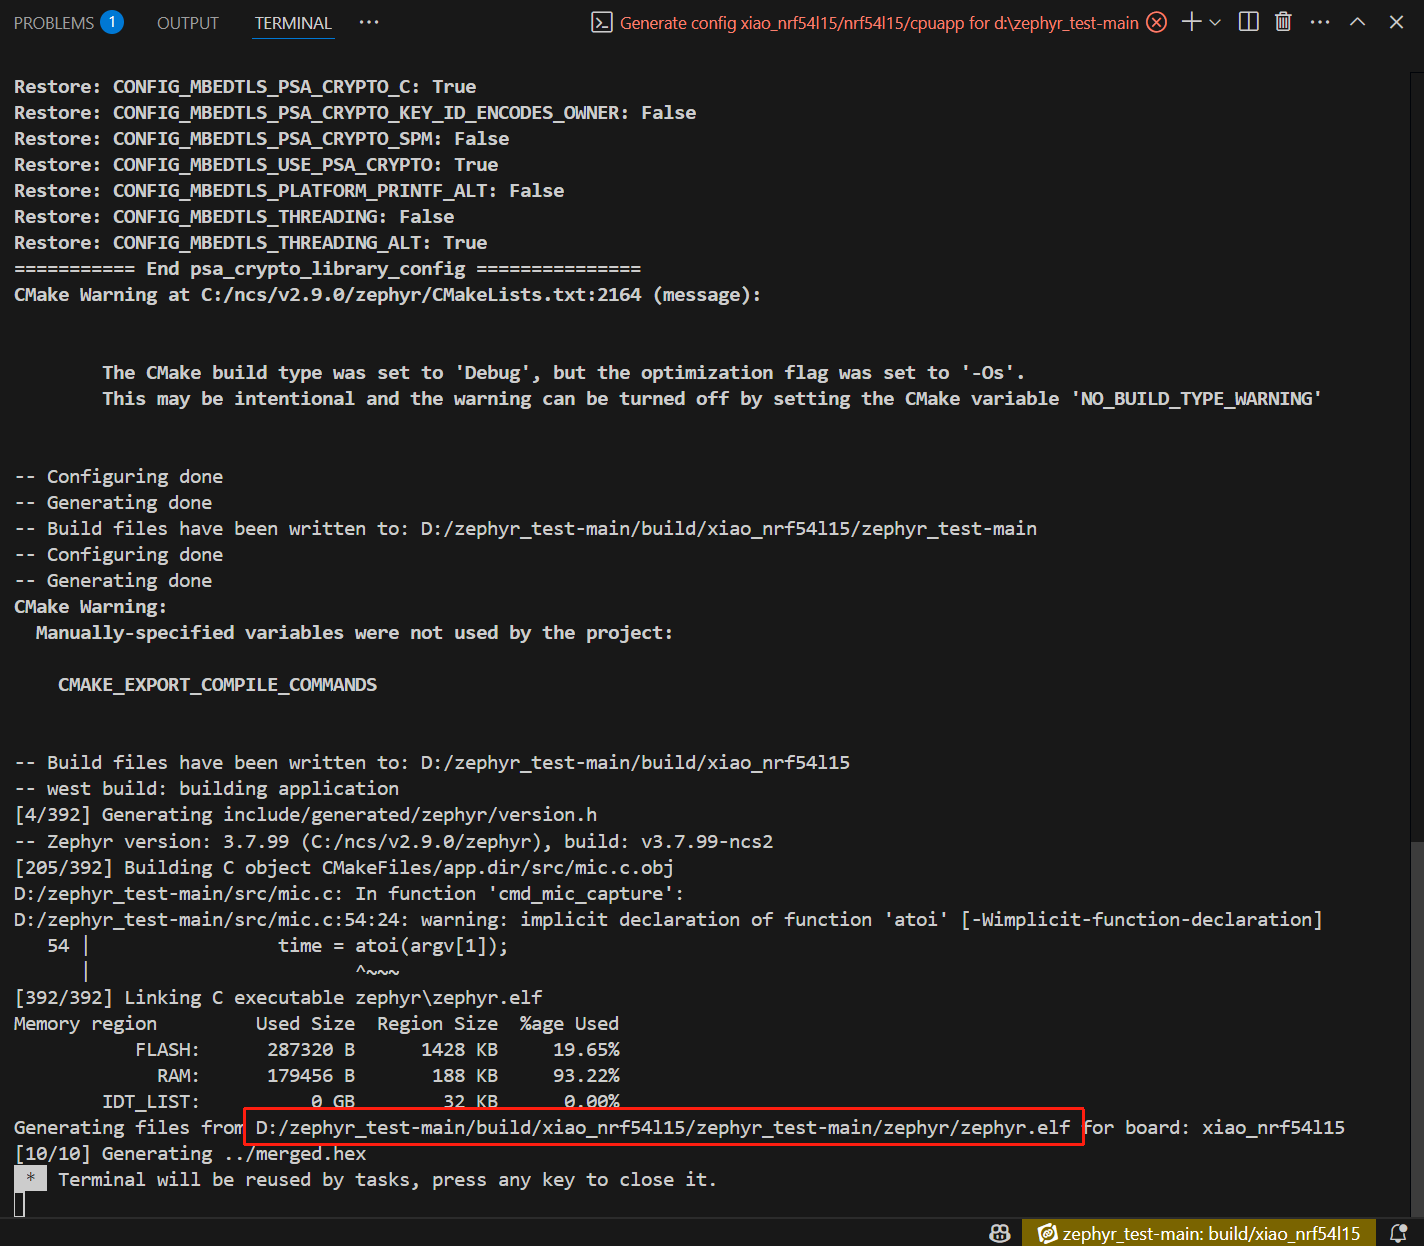The height and width of the screenshot is (1246, 1424).
Task: Click the Copilot status bar icon
Action: [x=999, y=1233]
